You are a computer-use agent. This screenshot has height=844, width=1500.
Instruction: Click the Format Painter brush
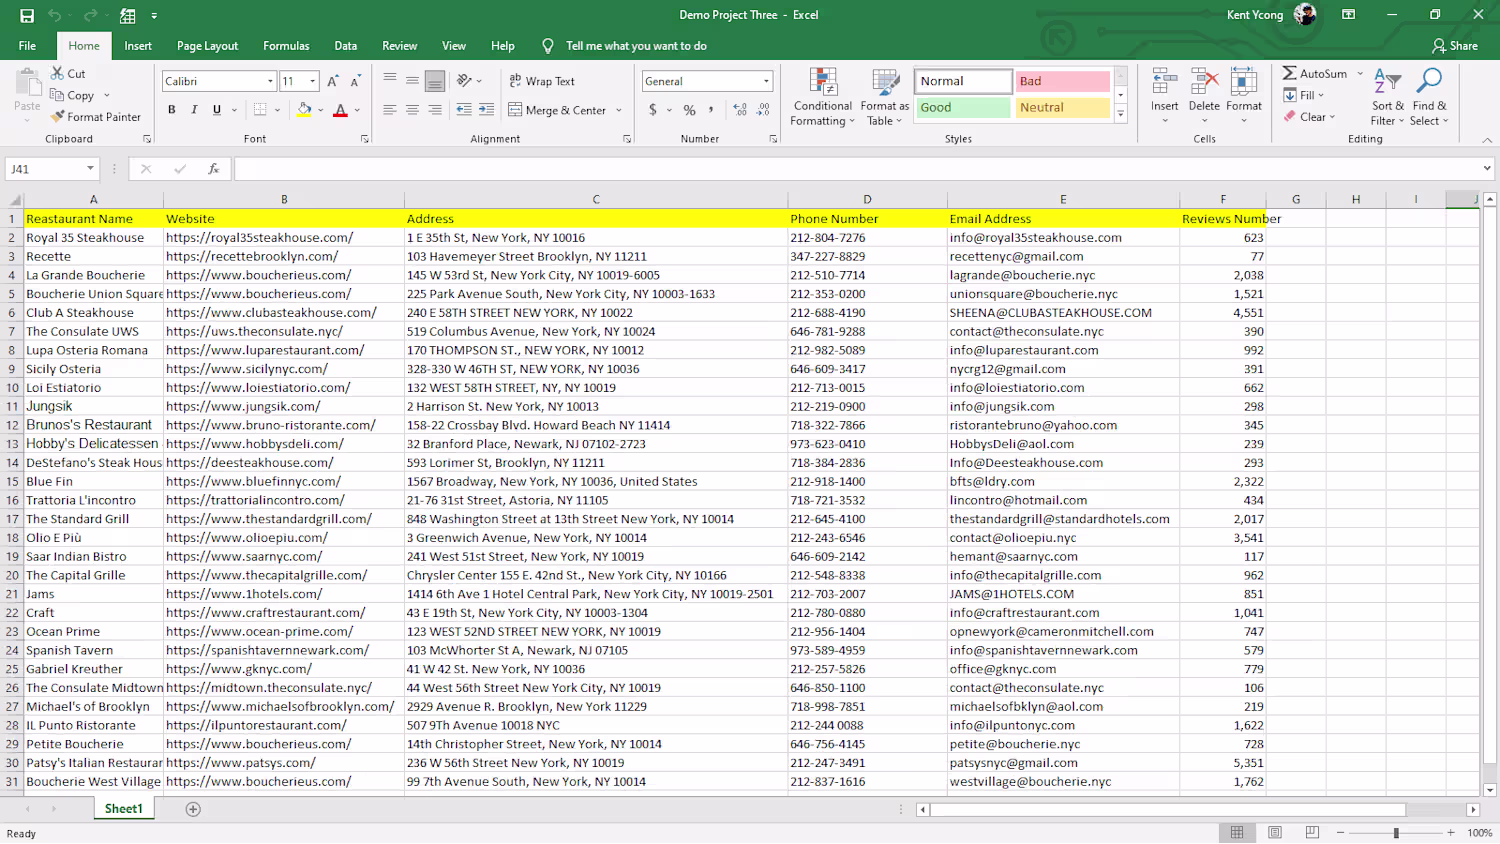pos(58,117)
